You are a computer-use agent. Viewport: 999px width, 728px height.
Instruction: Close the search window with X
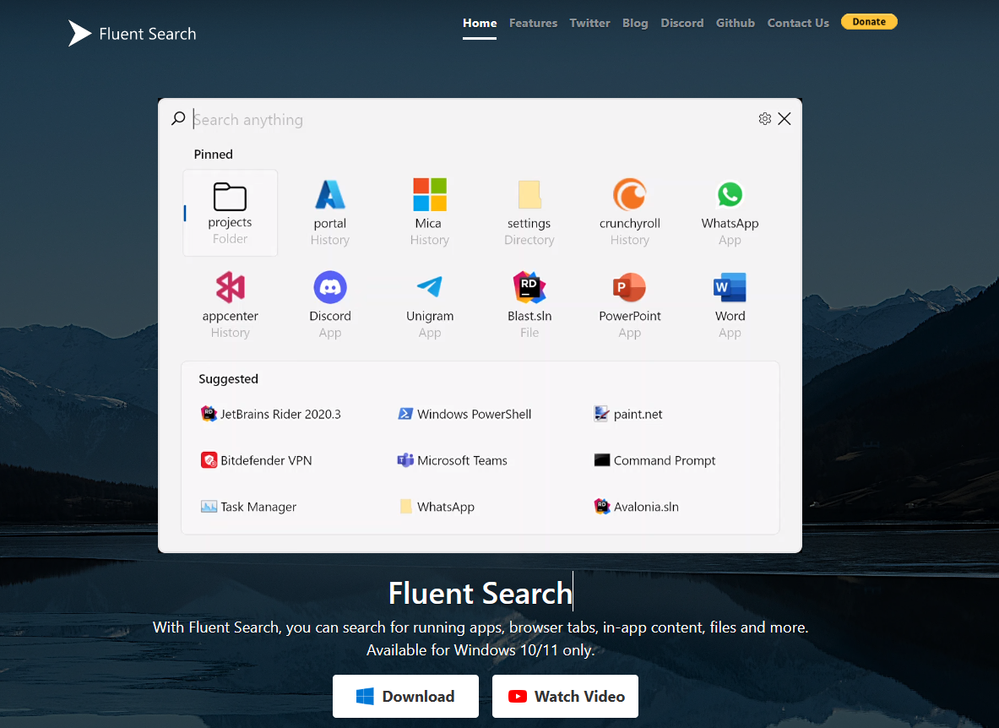pyautogui.click(x=784, y=118)
